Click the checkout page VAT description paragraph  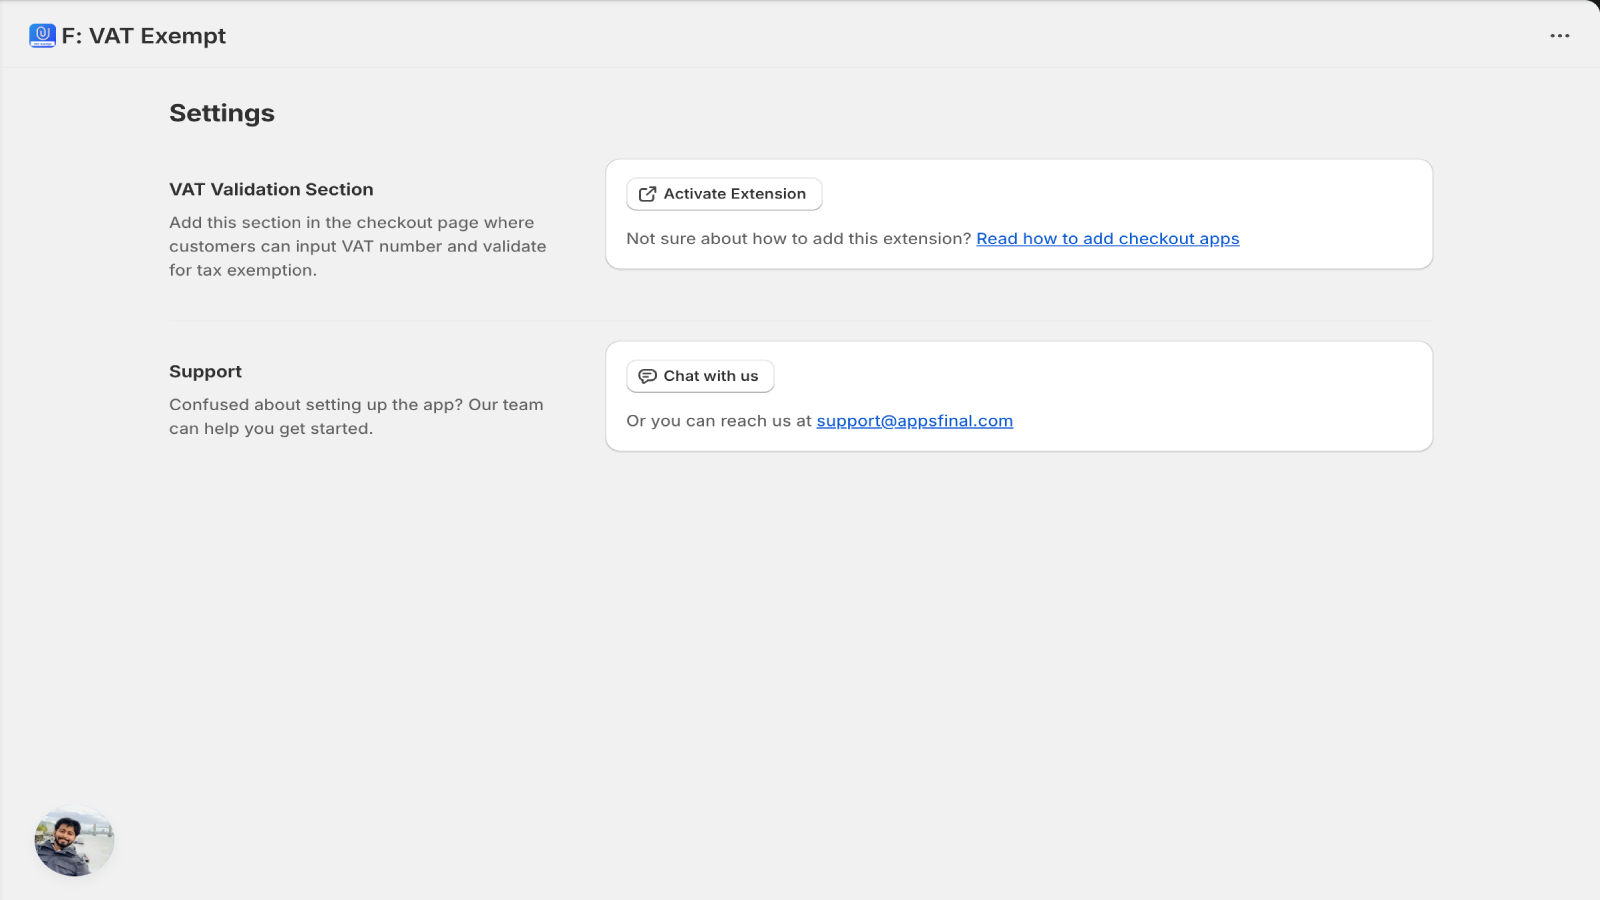click(358, 246)
